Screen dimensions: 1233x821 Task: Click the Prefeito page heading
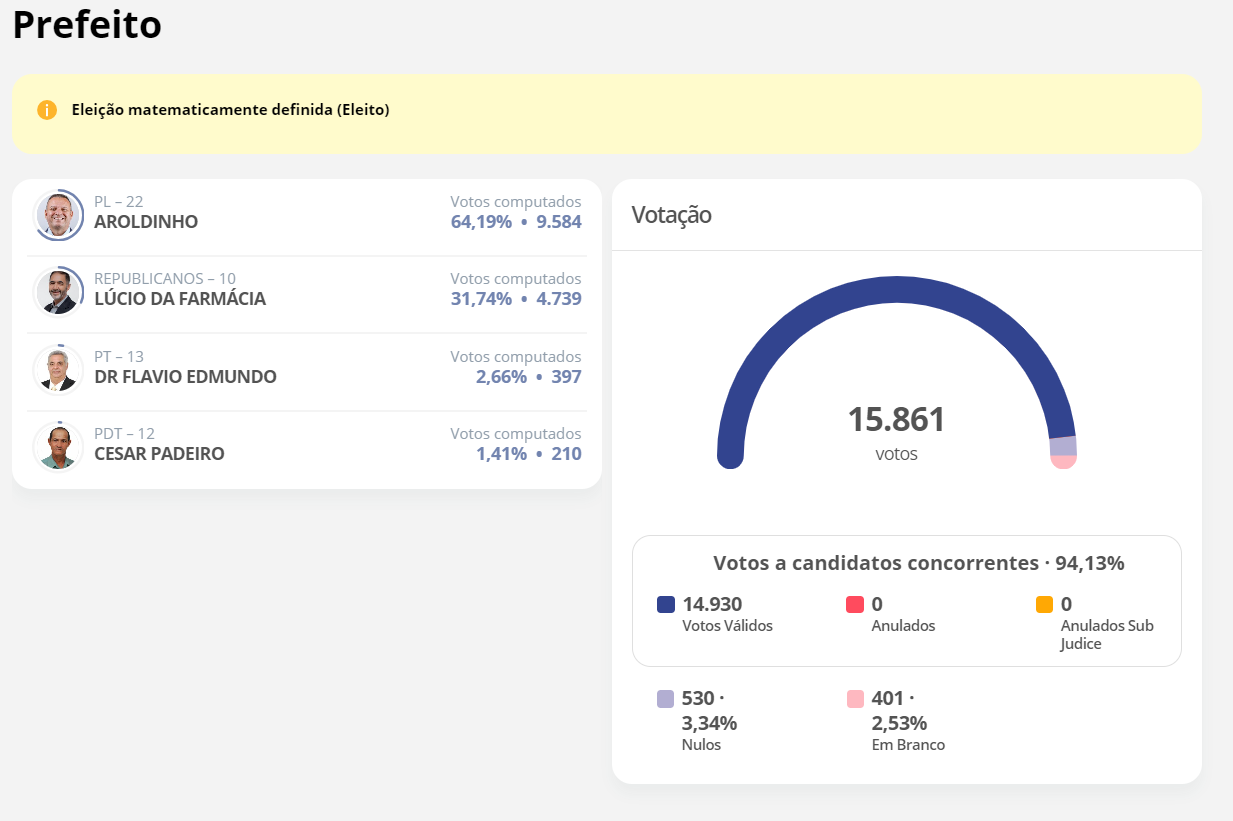click(87, 25)
